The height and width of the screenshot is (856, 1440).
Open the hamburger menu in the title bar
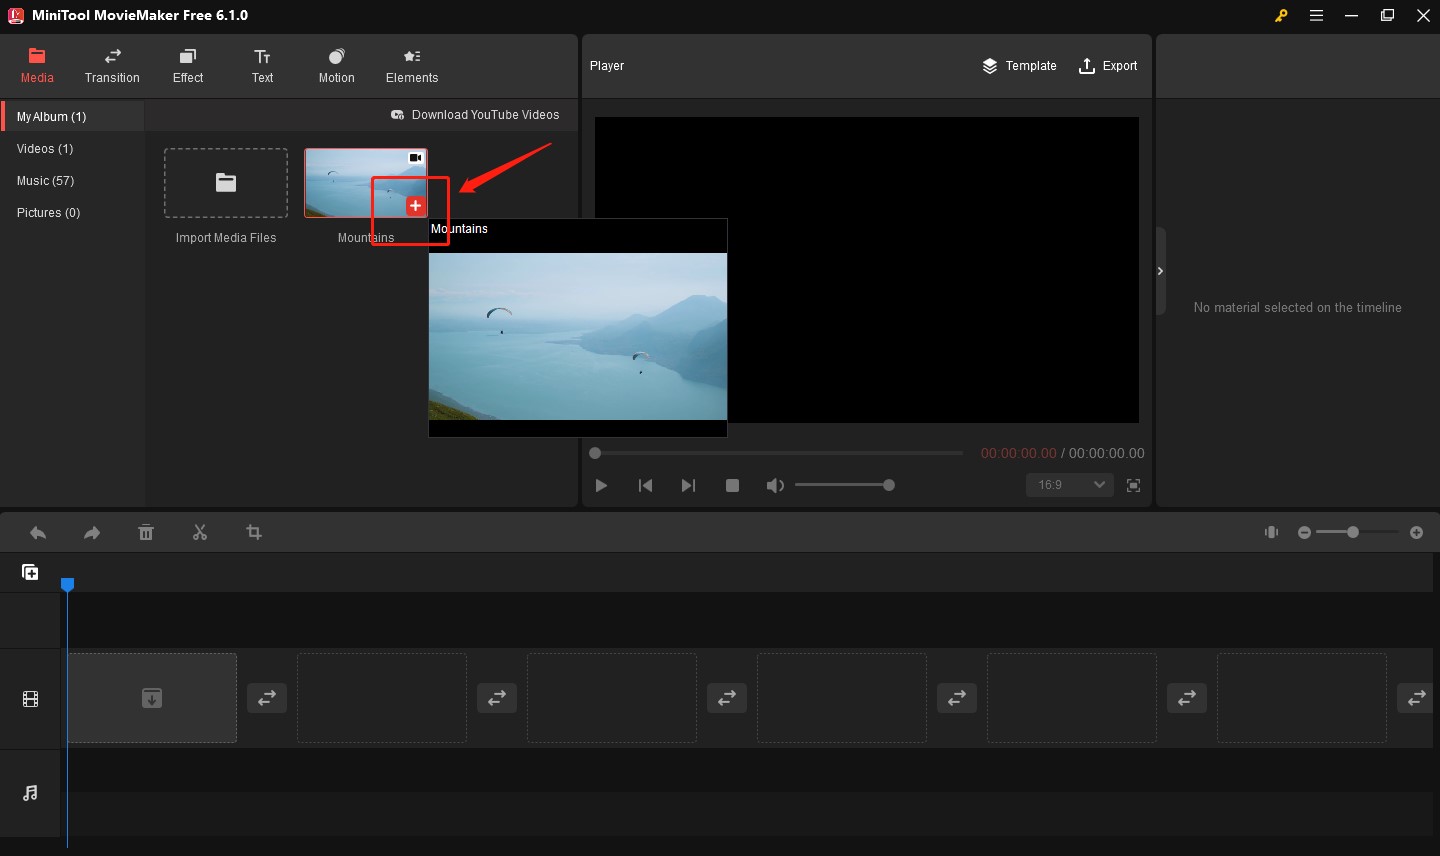(1316, 15)
